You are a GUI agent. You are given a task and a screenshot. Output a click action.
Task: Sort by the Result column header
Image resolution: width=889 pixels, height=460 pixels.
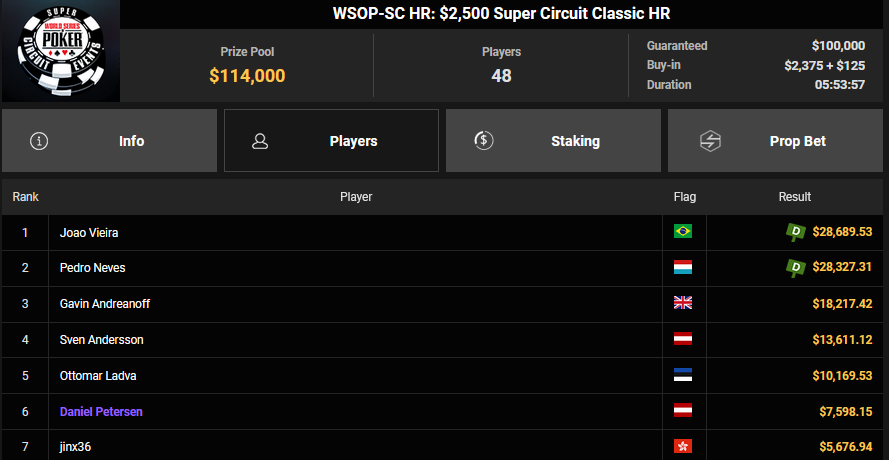tap(794, 197)
